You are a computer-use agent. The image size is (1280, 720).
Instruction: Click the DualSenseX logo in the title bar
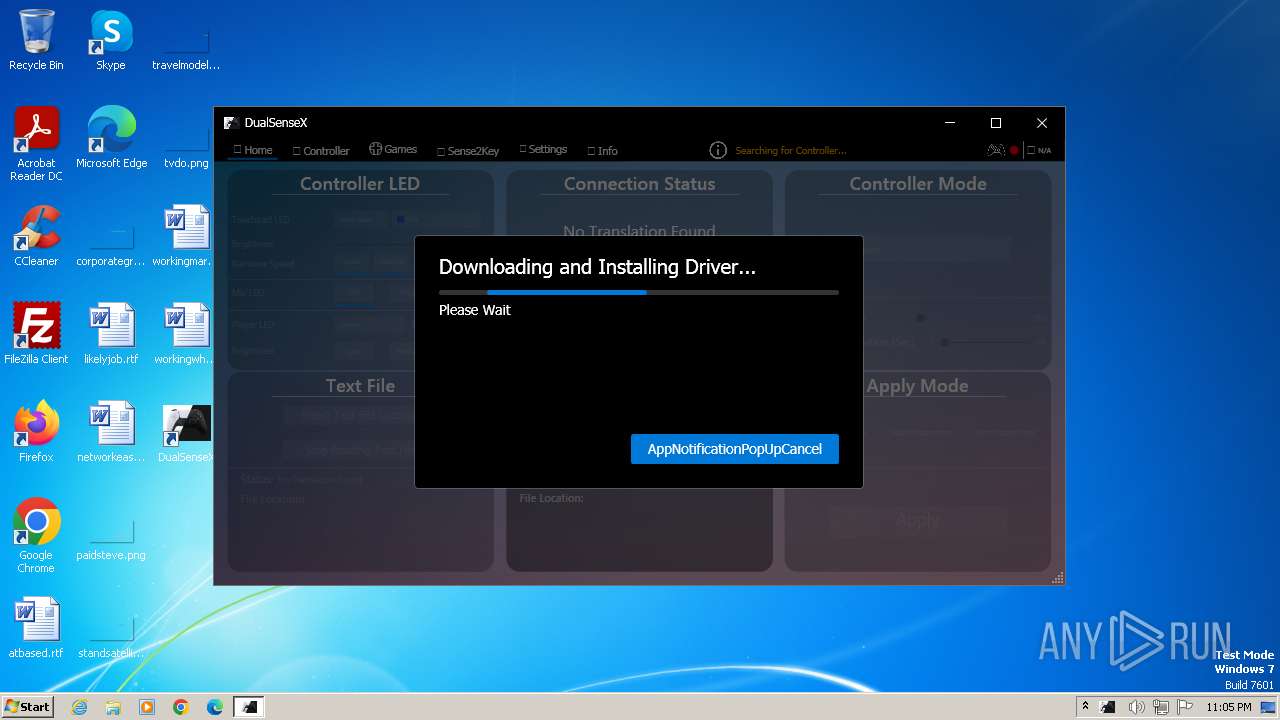pyautogui.click(x=230, y=123)
